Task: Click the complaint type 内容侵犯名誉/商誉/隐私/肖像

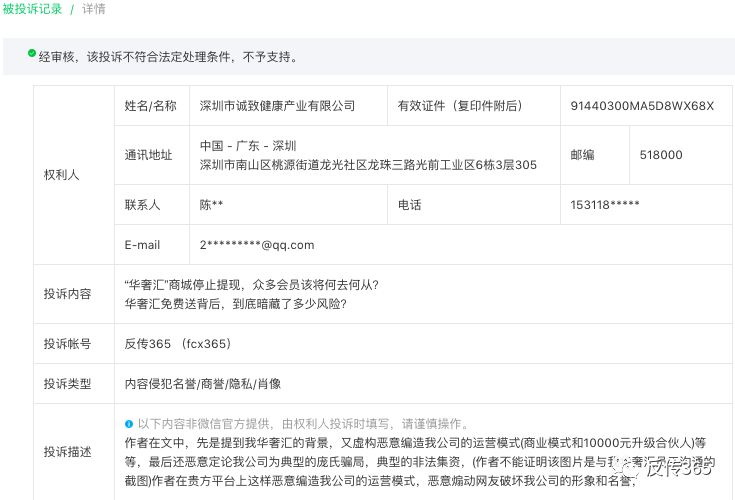Action: click(202, 384)
